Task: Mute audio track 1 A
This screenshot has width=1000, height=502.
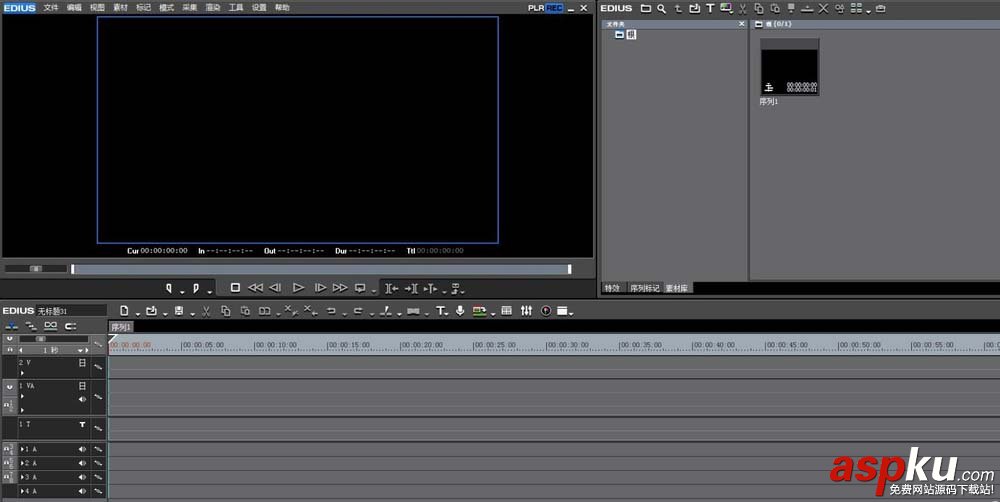Action: tap(82, 449)
